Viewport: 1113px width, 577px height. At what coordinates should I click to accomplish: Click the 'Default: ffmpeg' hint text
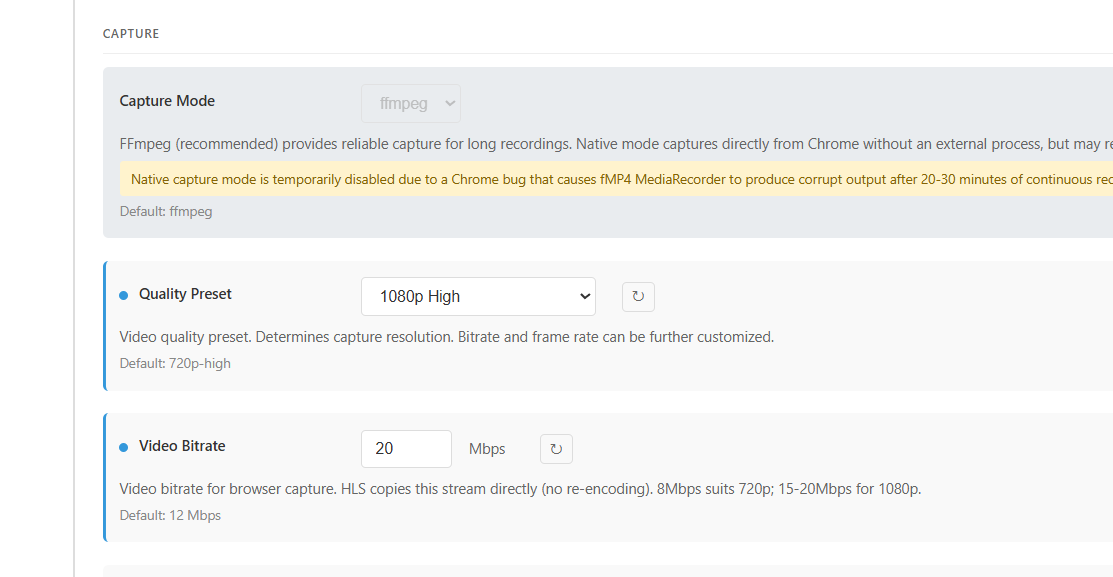coord(166,211)
